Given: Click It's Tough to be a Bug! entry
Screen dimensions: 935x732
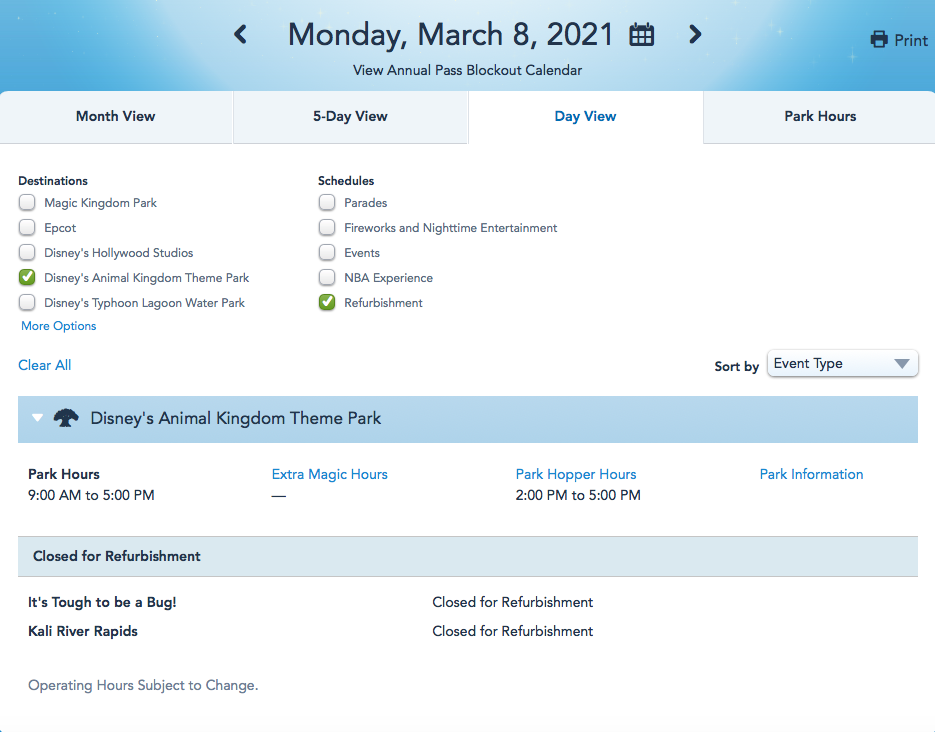Looking at the screenshot, I should click(102, 603).
